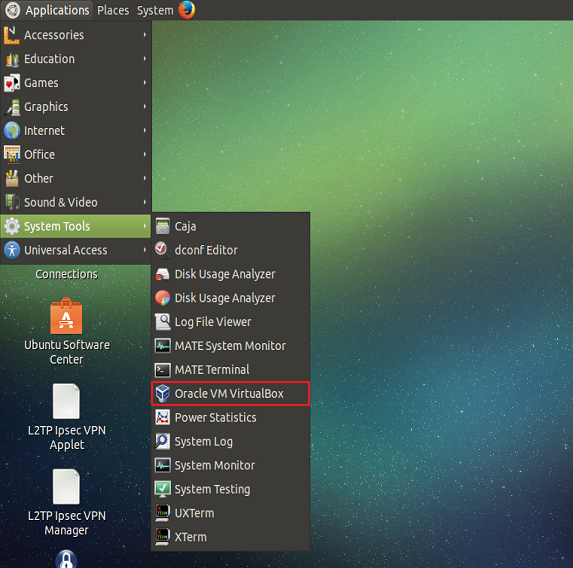Launch dconf Editor

pyautogui.click(x=230, y=250)
